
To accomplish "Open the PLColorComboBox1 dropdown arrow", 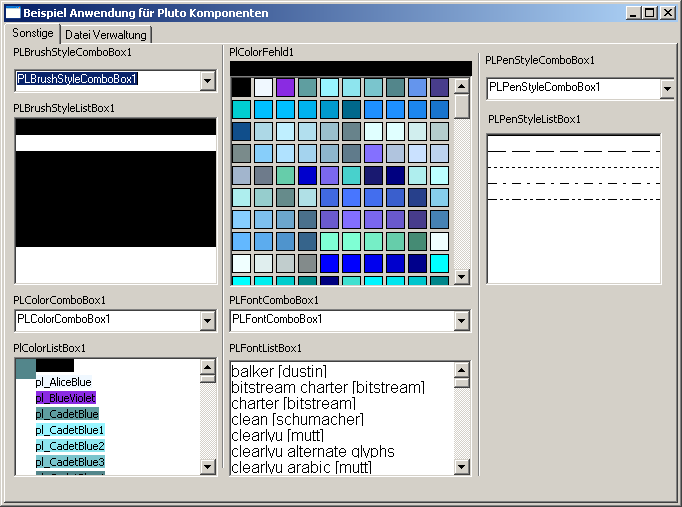I will click(x=207, y=321).
